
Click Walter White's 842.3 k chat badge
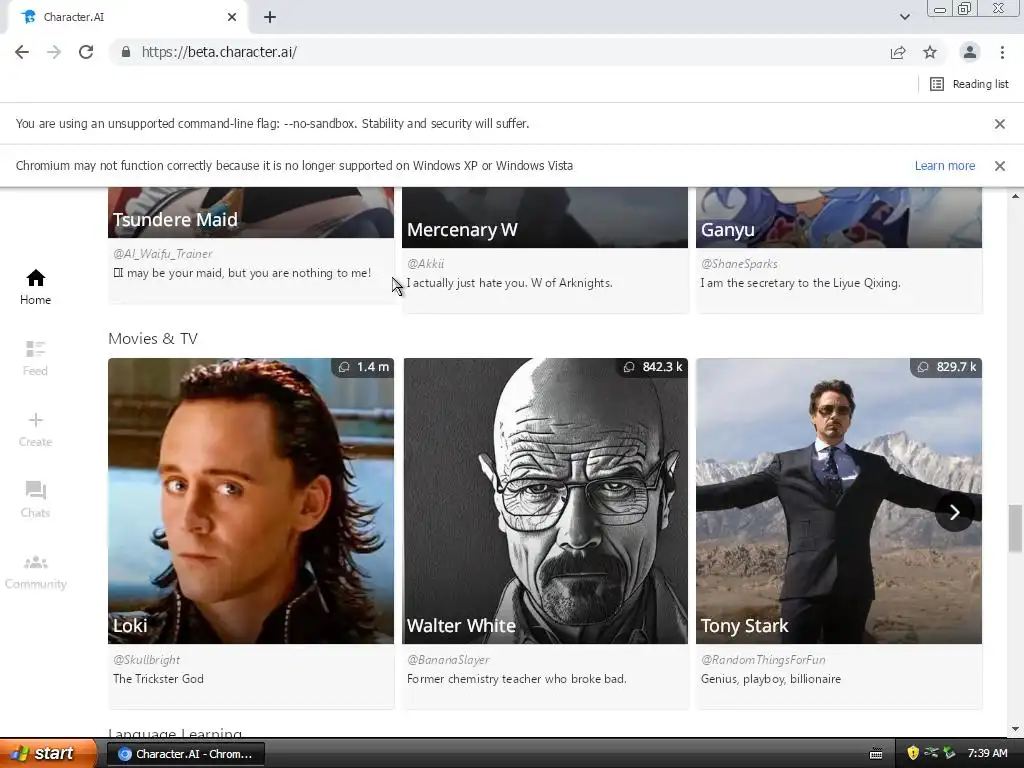pos(652,367)
